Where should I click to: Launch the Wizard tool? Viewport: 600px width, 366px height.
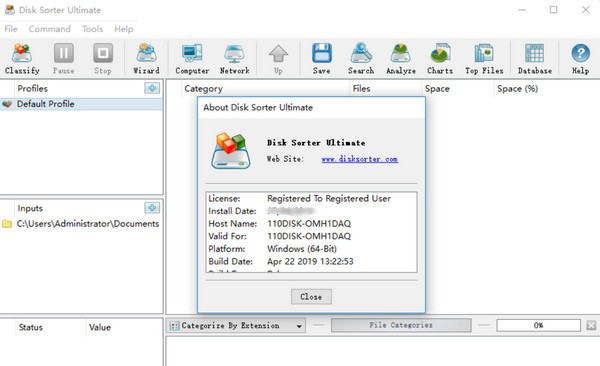pyautogui.click(x=146, y=59)
